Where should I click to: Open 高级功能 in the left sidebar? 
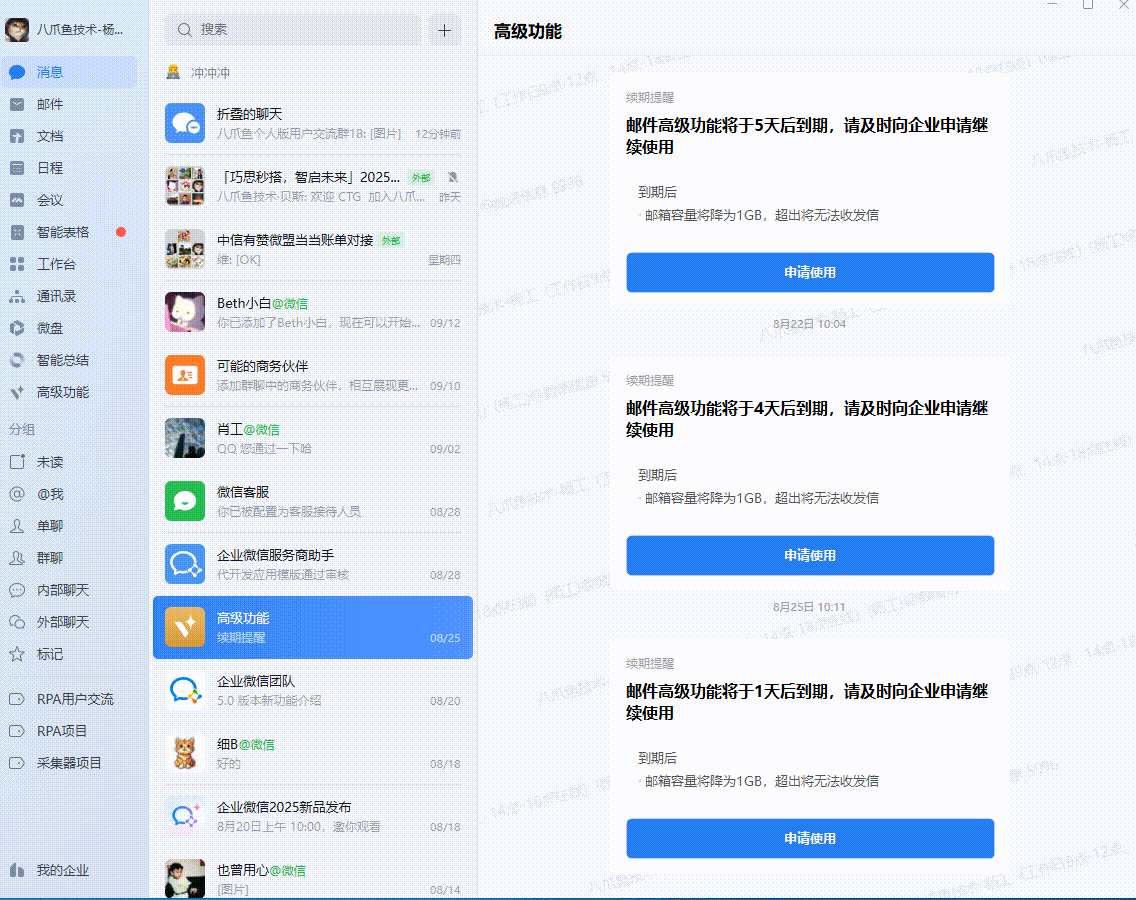pyautogui.click(x=69, y=392)
